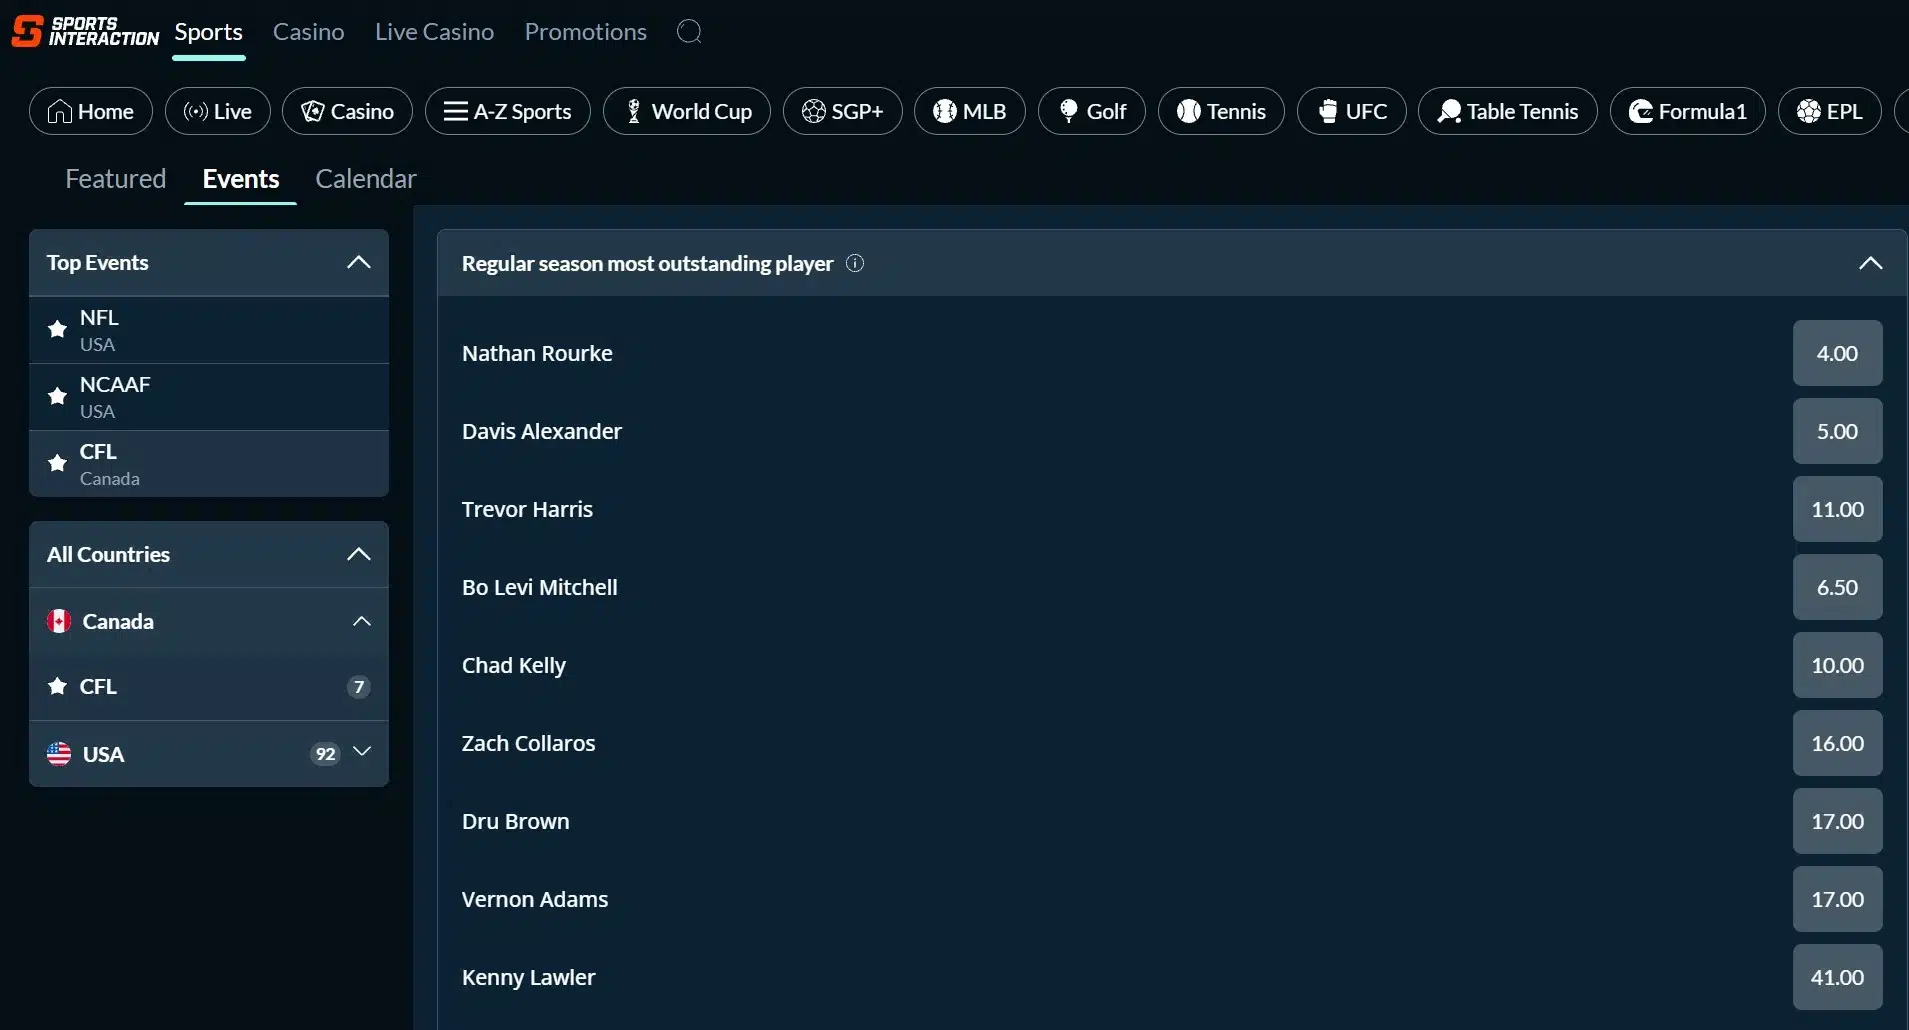Viewport: 1909px width, 1030px height.
Task: Click the star icon next to NFL
Action: click(x=57, y=329)
